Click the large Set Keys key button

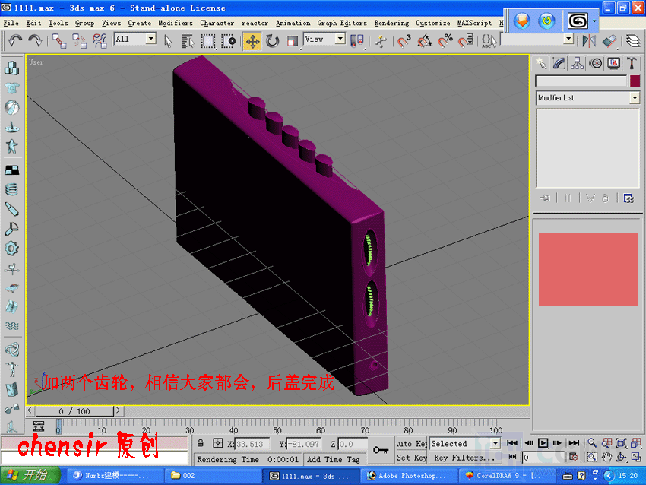coord(381,450)
